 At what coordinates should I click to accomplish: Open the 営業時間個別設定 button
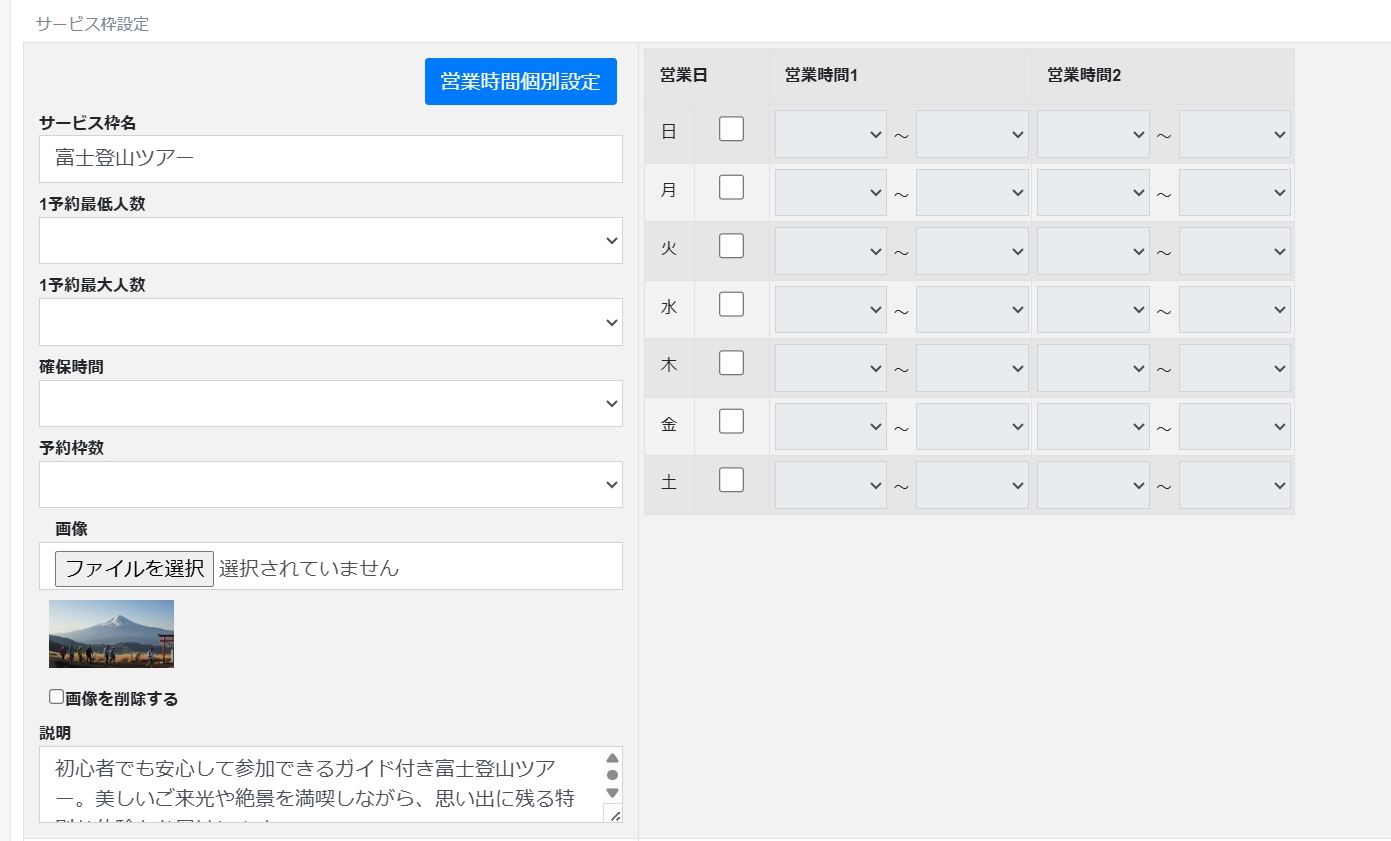coord(520,81)
